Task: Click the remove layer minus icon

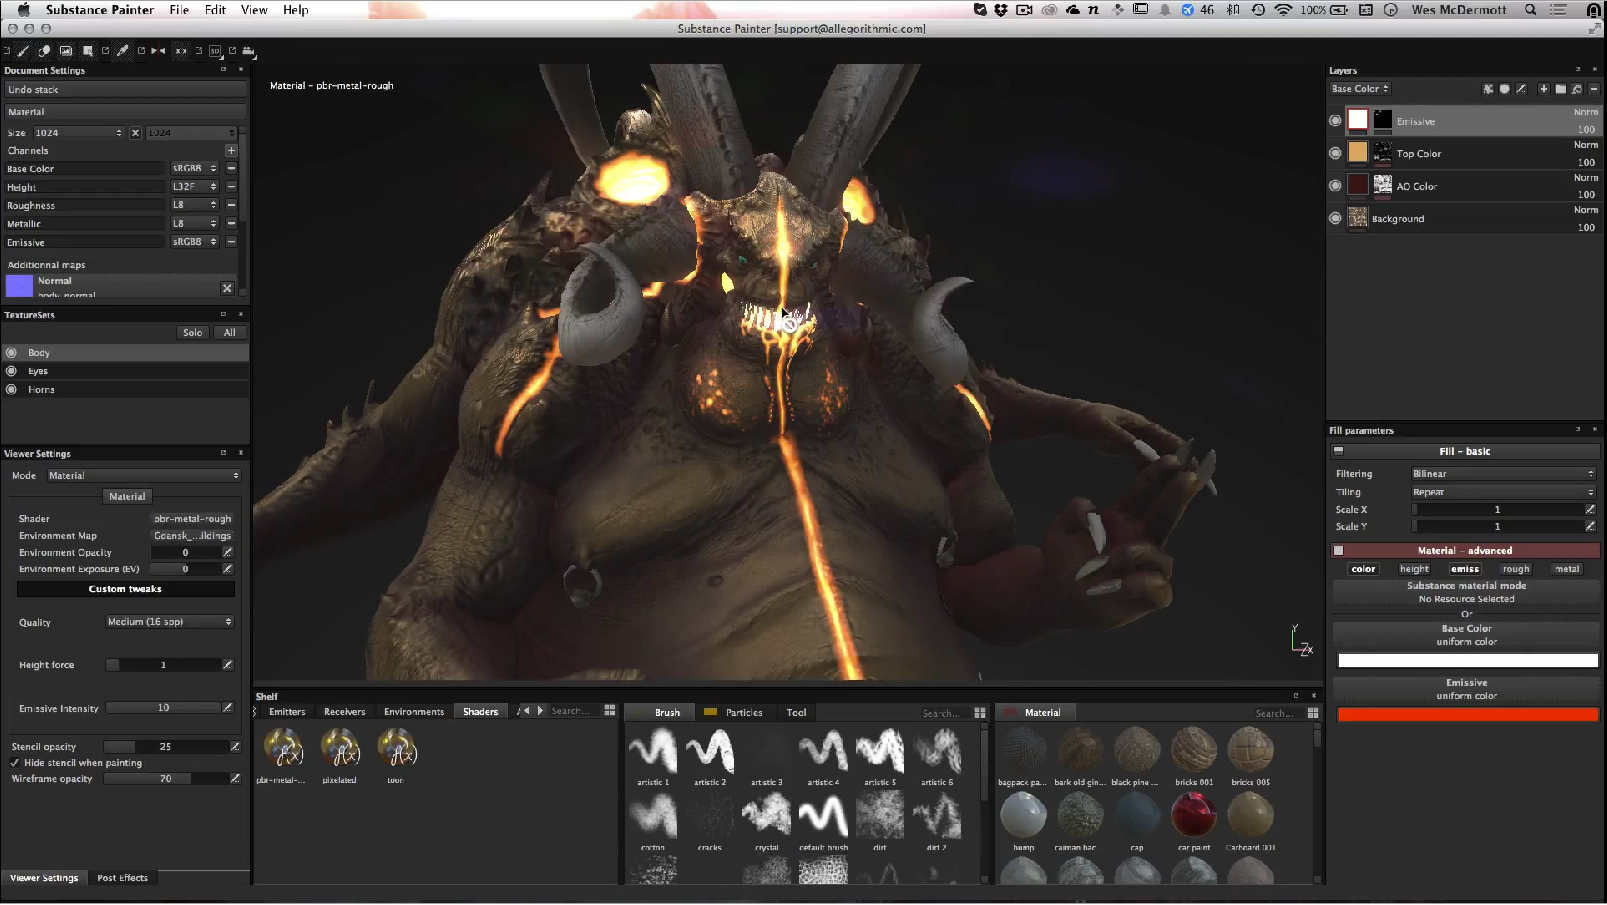Action: pyautogui.click(x=1594, y=89)
